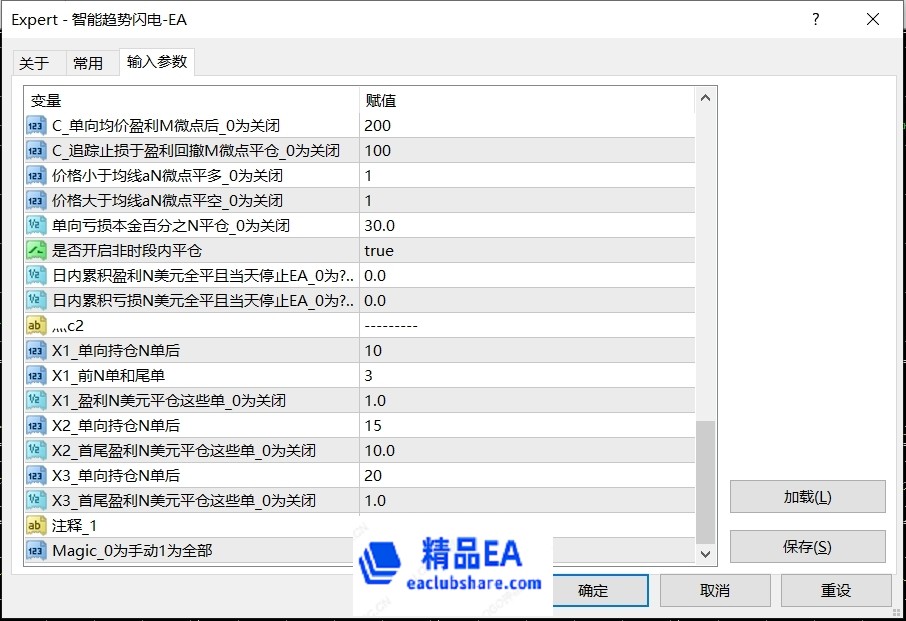Click the 保存(S) button
The width and height of the screenshot is (906, 621).
(x=807, y=546)
